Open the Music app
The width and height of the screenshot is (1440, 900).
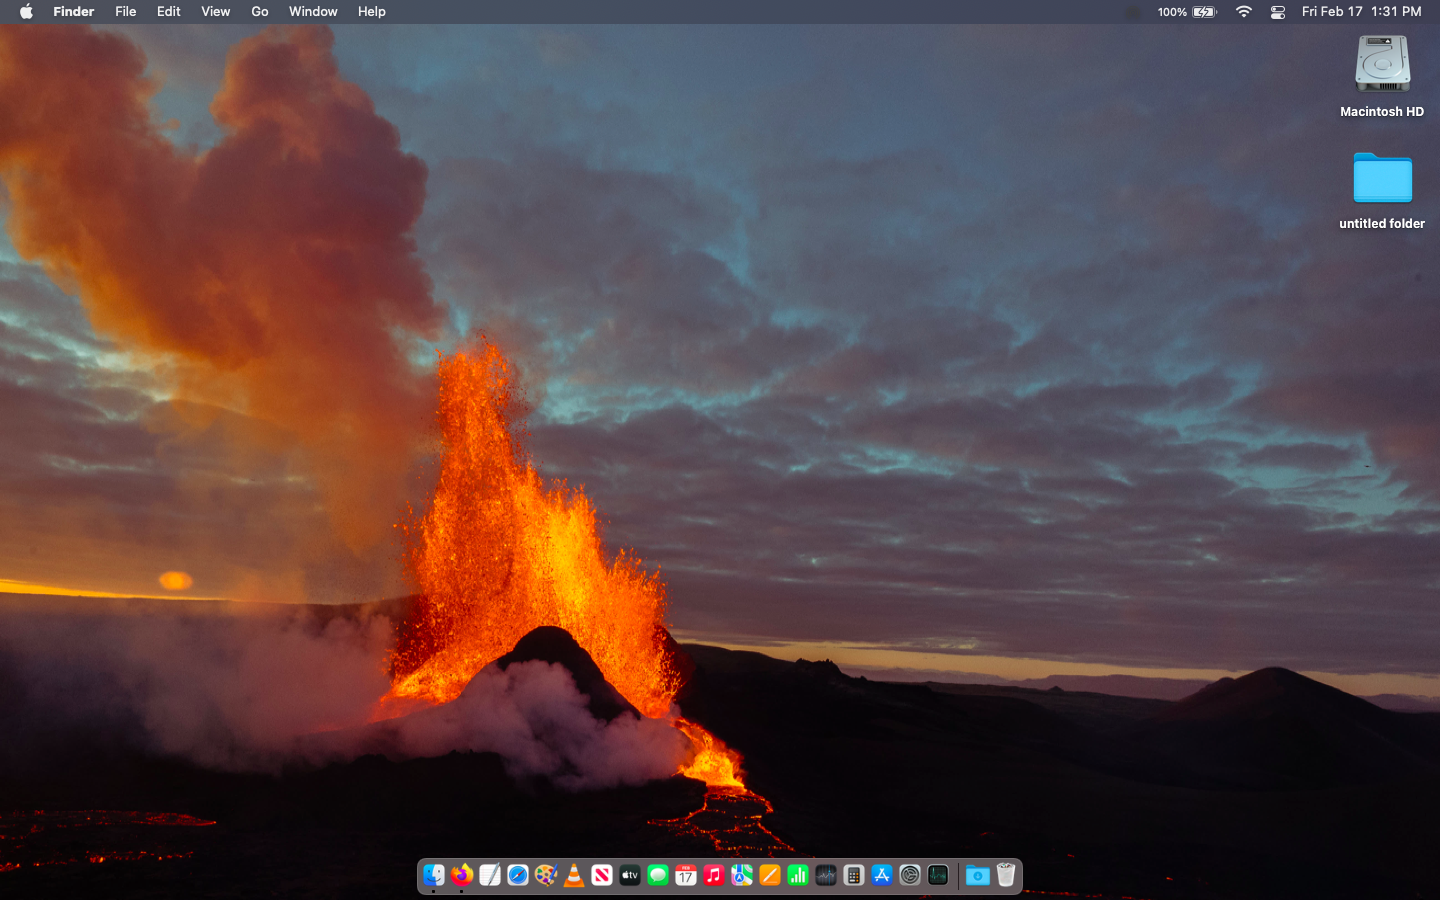pos(713,875)
